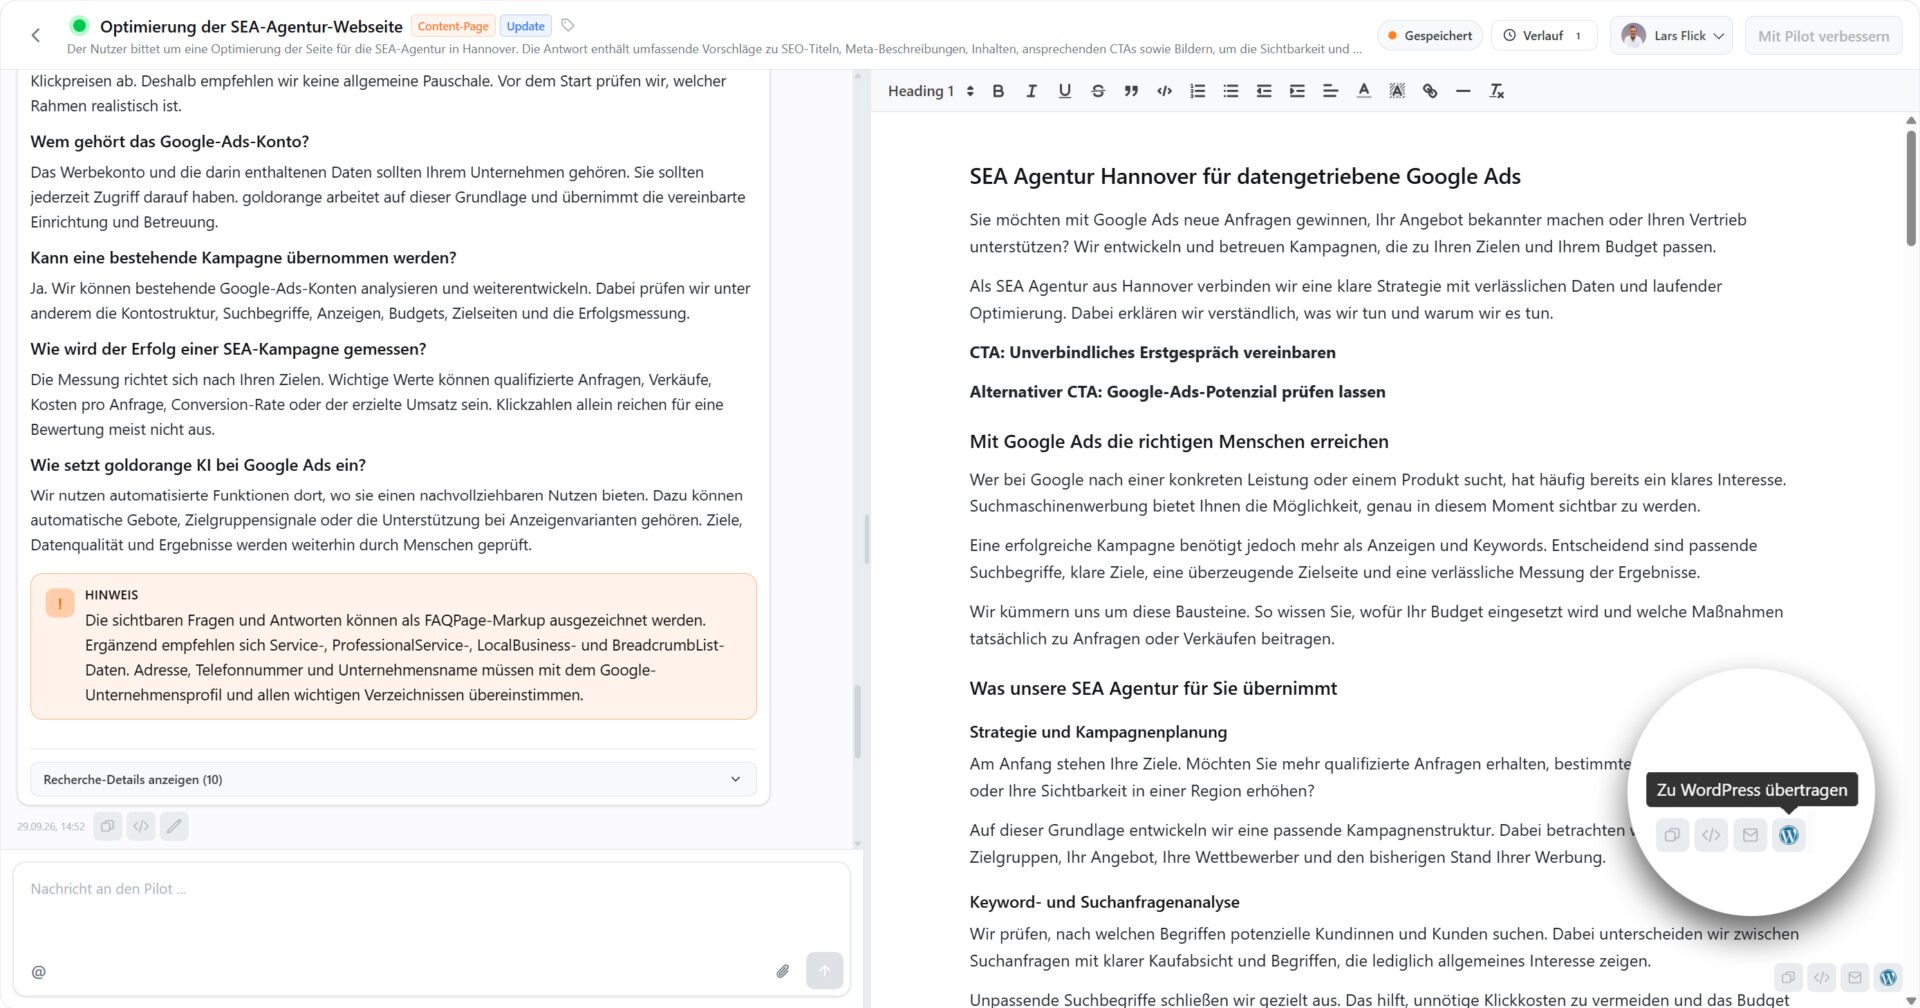Click the line 'CTA: Unverbindliches Erstgespräch vereinbaren'
This screenshot has width=1920, height=1008.
1152,352
